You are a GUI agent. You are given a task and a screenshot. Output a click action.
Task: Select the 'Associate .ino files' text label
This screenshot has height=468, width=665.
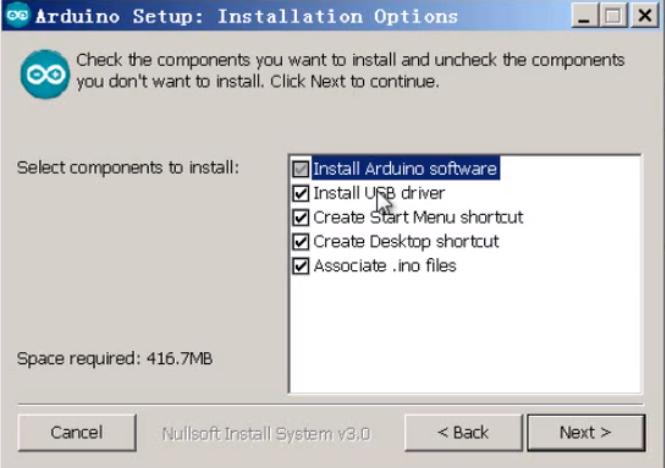click(x=385, y=266)
